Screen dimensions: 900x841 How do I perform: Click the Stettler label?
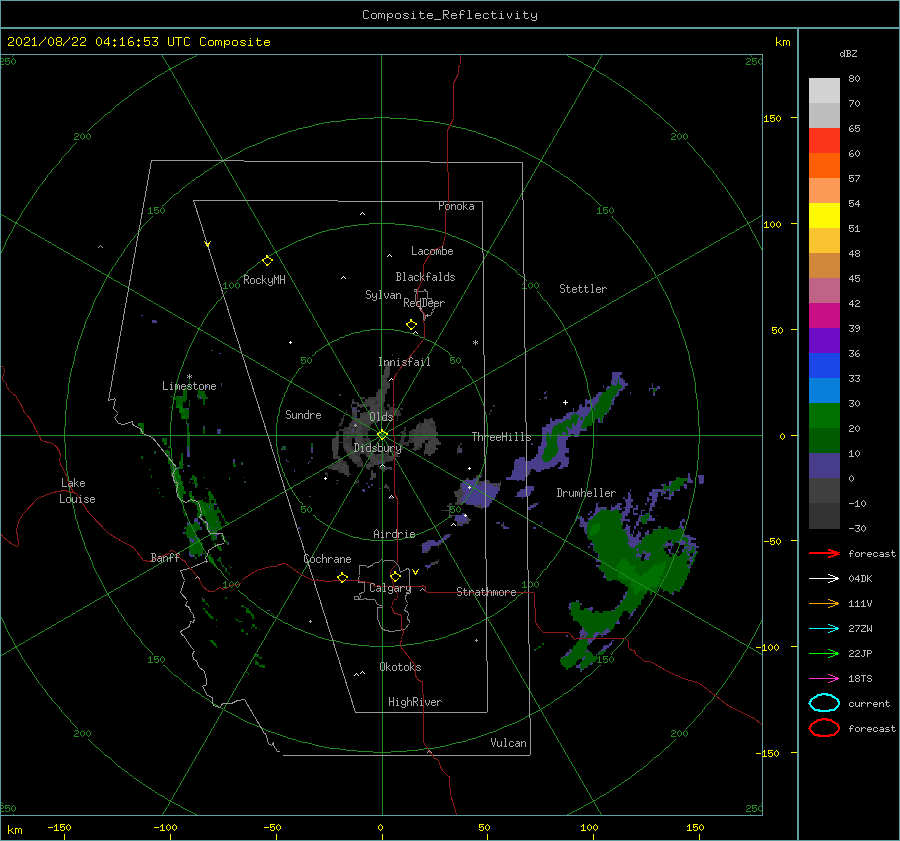[583, 289]
